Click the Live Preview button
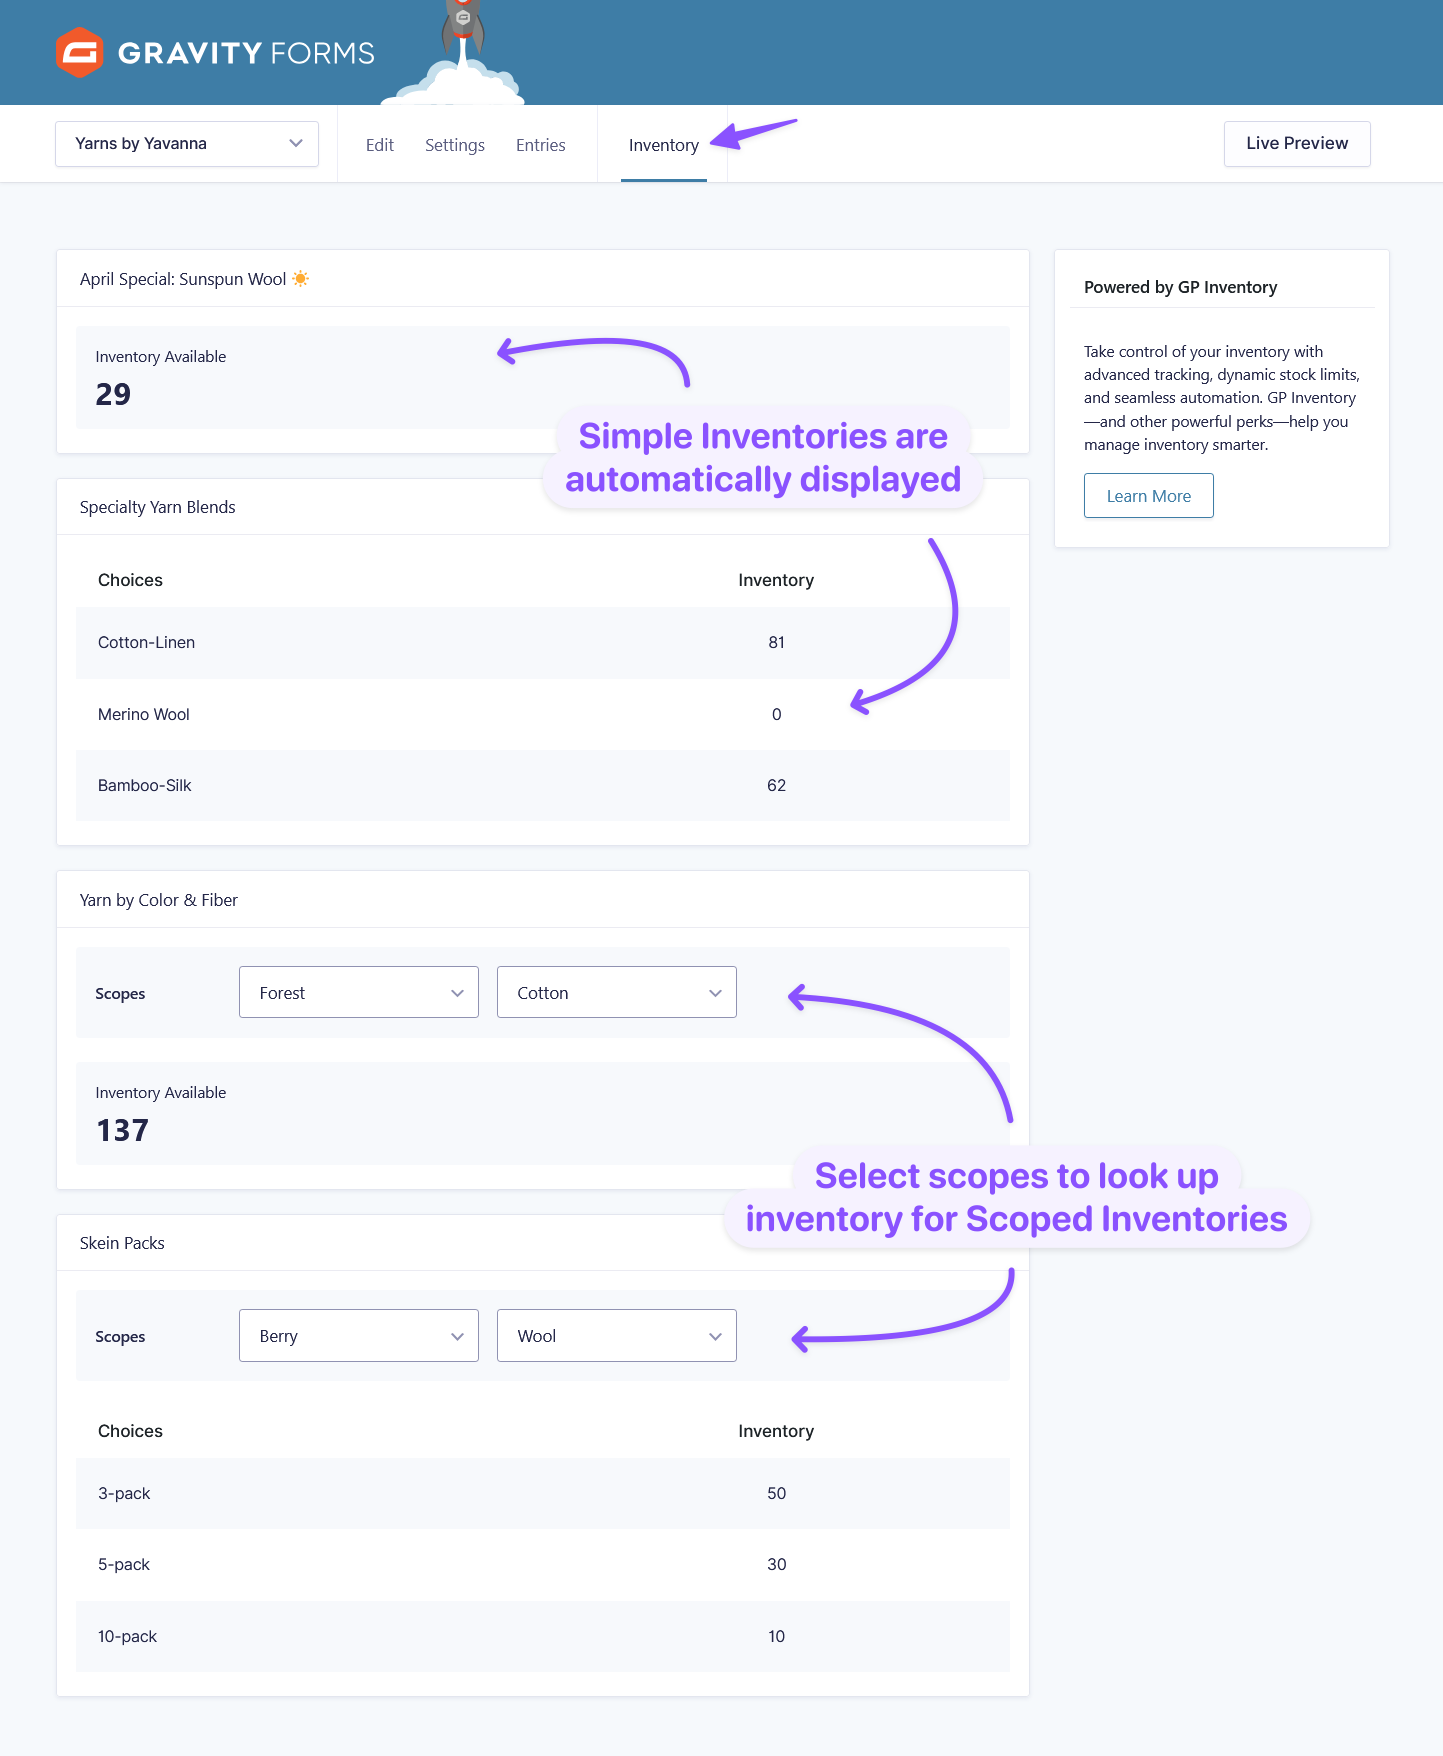Viewport: 1443px width, 1756px height. (x=1297, y=143)
